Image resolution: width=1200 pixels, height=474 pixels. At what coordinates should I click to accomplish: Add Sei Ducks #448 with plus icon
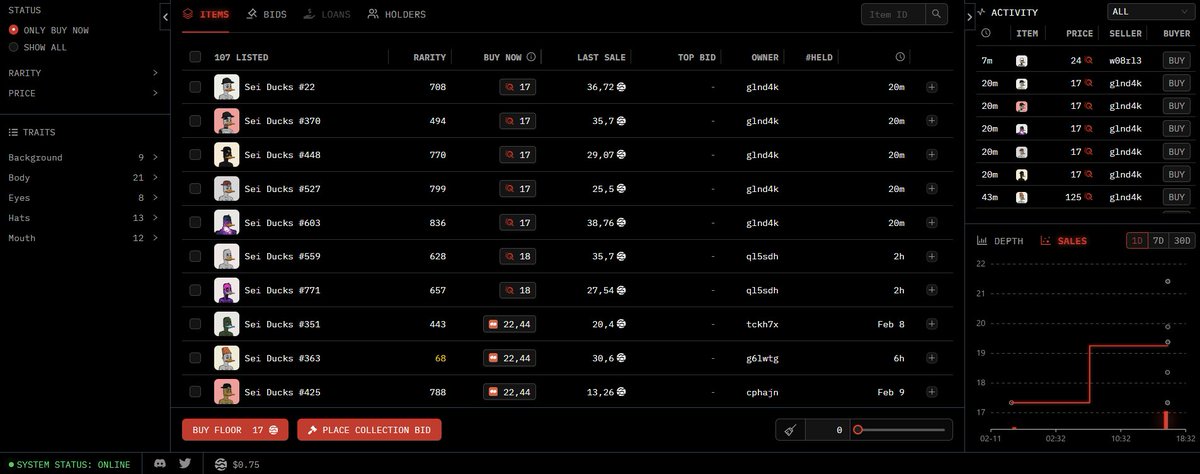click(932, 155)
